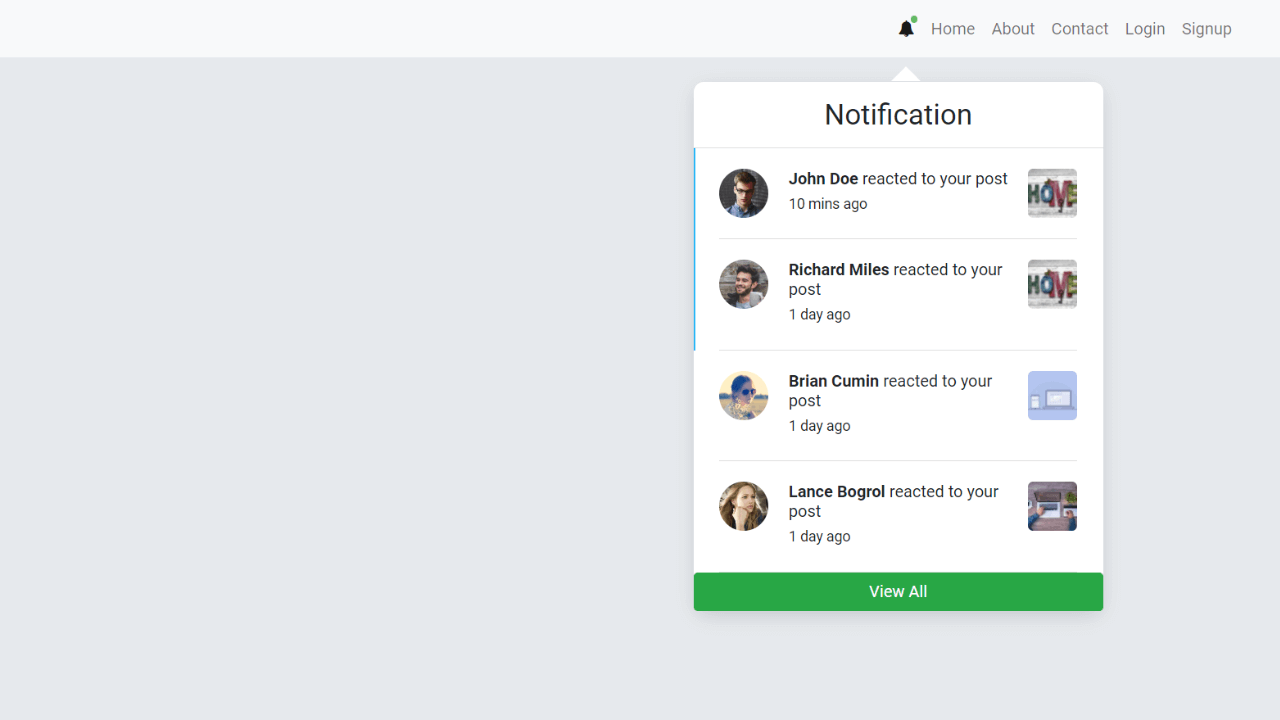Click the blue post preview for Brian Cumin
This screenshot has height=720, width=1280.
1052,395
